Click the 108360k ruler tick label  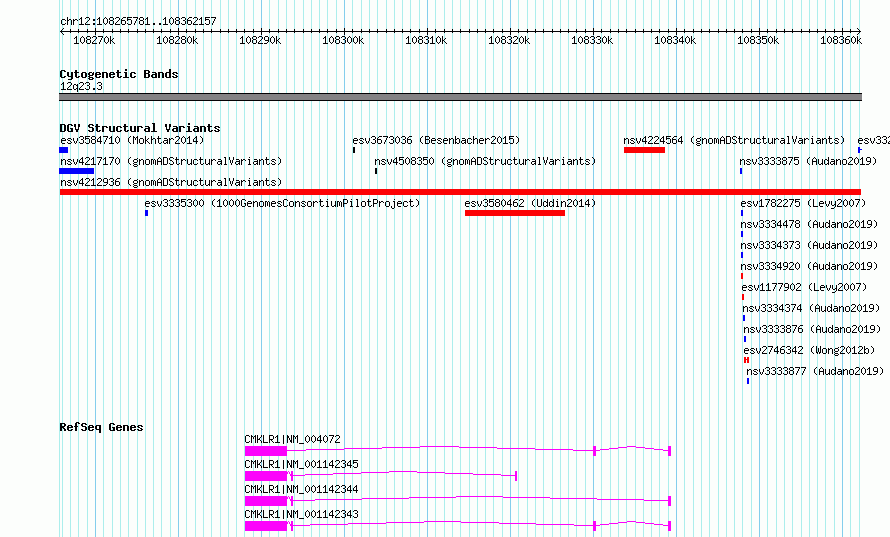coord(841,40)
